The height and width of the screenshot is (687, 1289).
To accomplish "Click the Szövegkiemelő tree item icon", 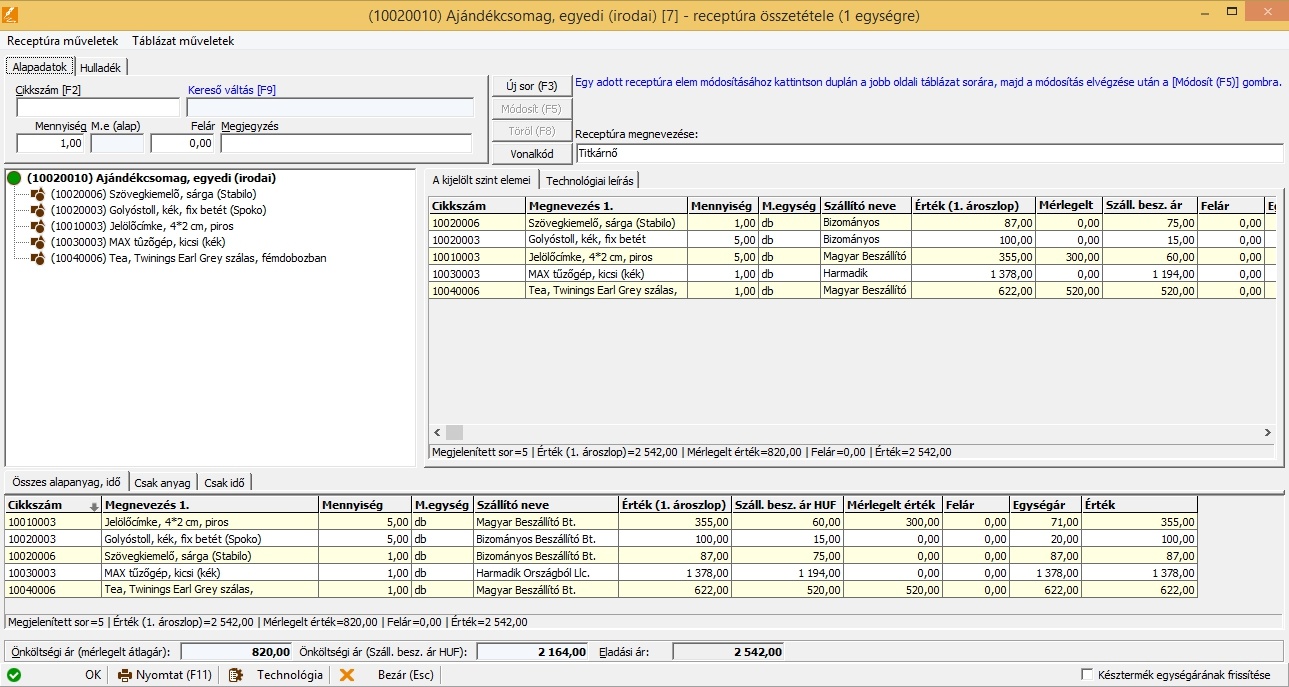I will (38, 194).
